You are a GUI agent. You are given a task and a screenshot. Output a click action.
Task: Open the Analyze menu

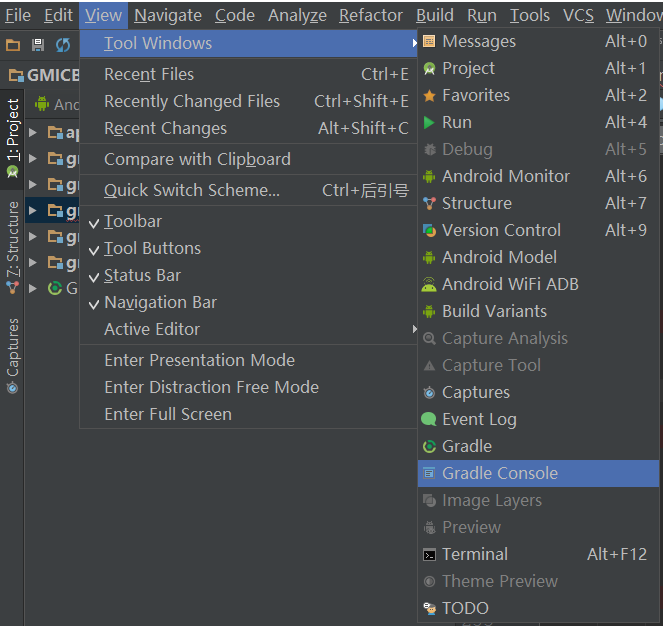tap(297, 16)
